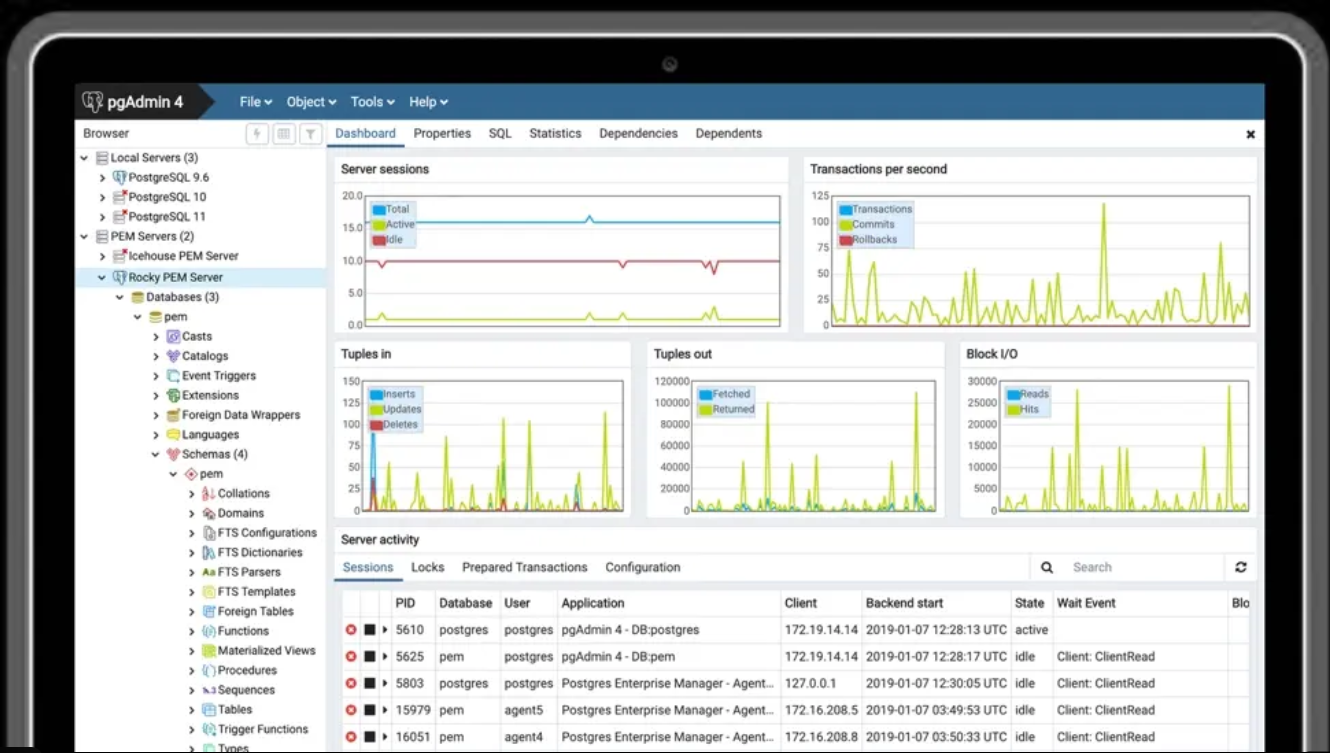Image resolution: width=1330 pixels, height=753 pixels.
Task: Click the pgAdmin 4 elephant logo
Action: coord(93,102)
